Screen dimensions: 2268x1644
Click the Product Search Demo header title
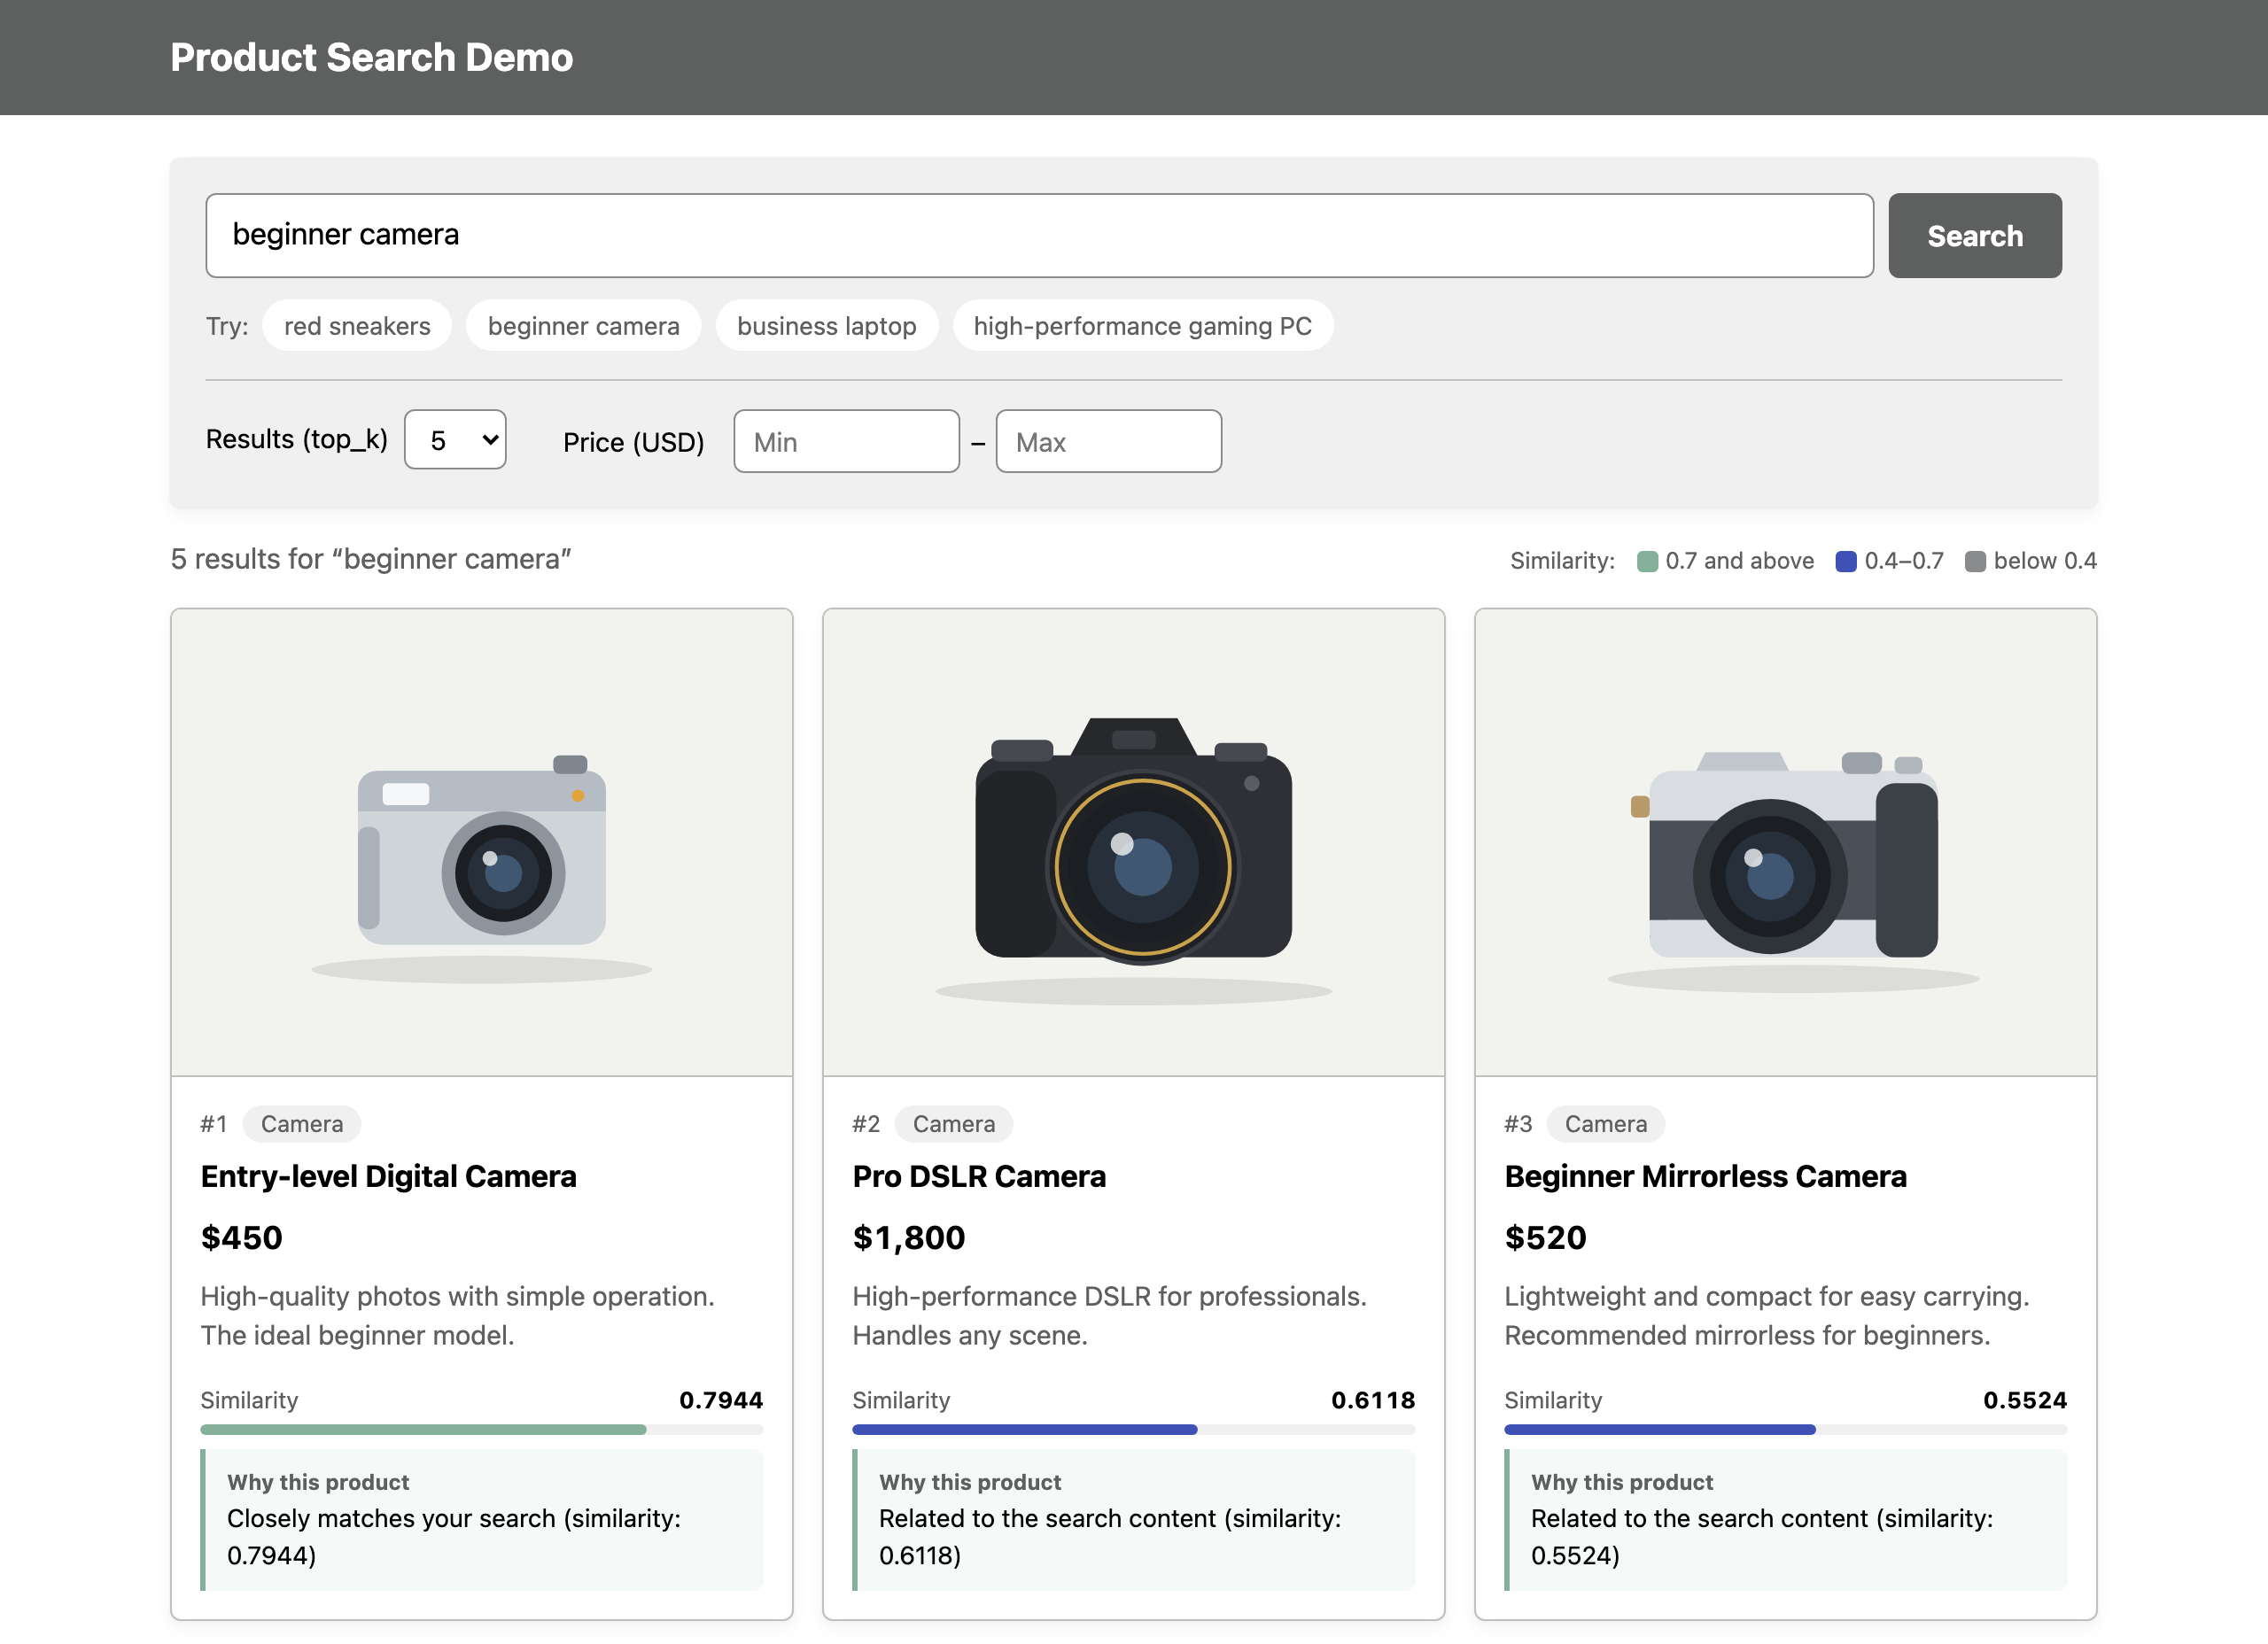tap(372, 57)
